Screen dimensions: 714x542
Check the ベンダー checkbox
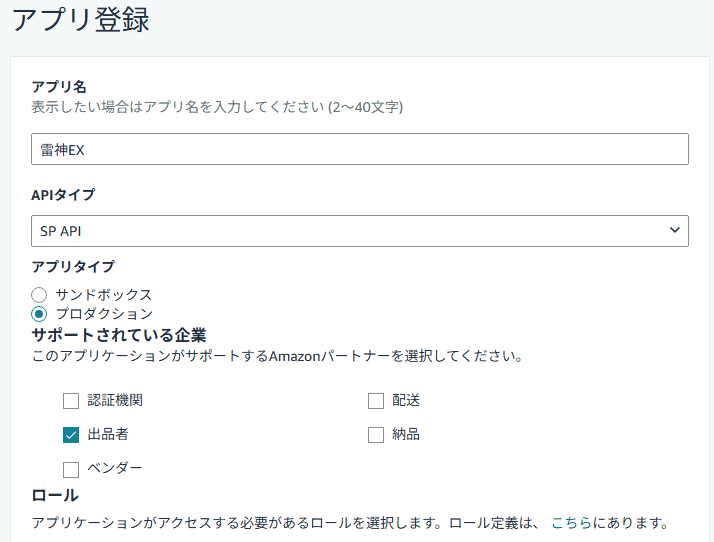[x=71, y=469]
